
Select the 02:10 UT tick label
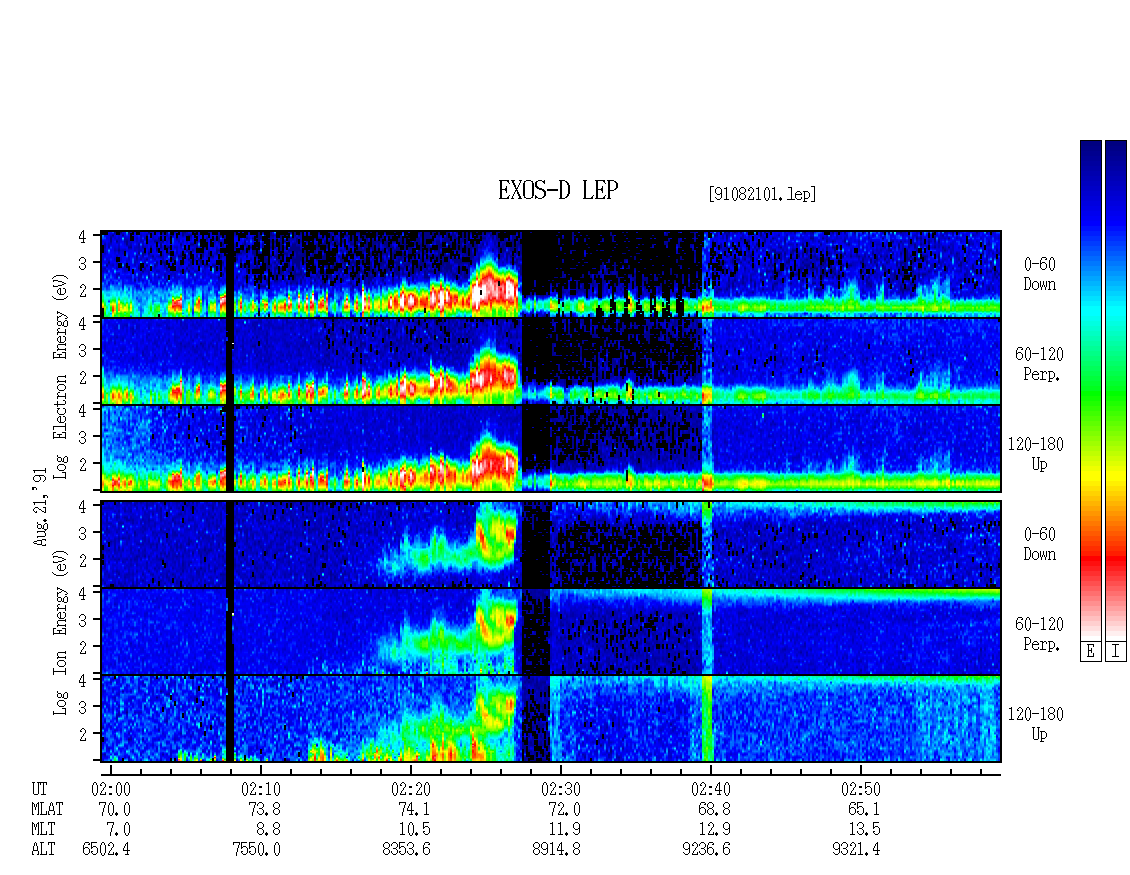point(261,789)
